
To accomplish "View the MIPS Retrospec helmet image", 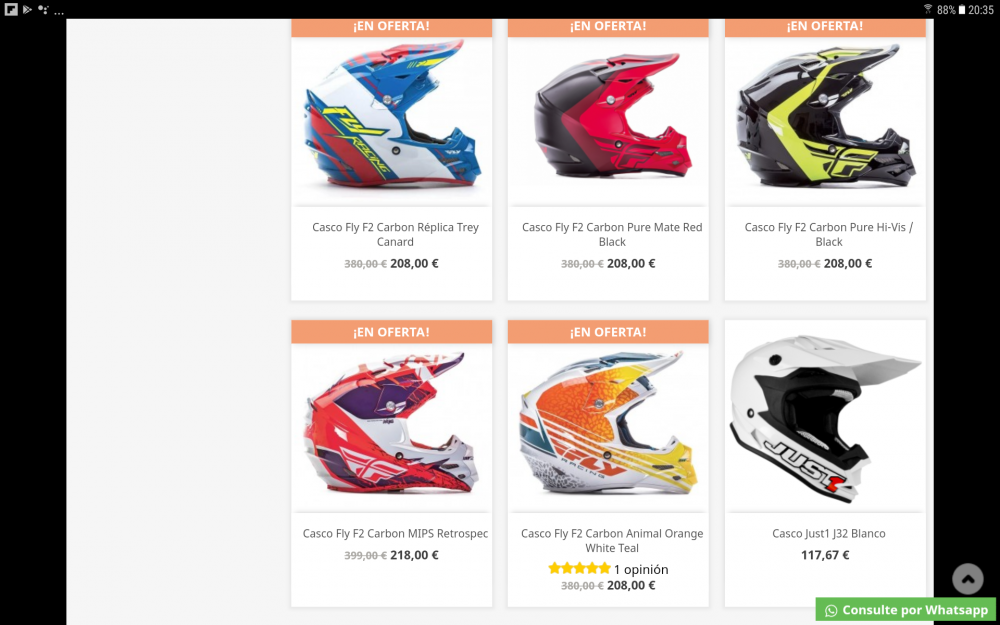I will point(392,427).
